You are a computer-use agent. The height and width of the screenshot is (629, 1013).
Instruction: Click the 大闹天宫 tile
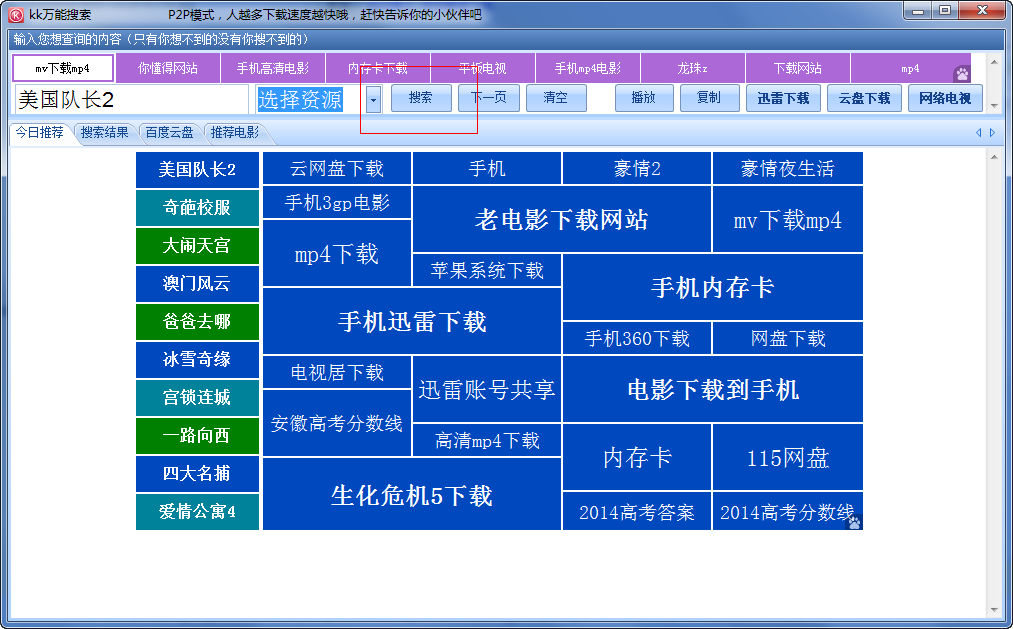click(197, 246)
